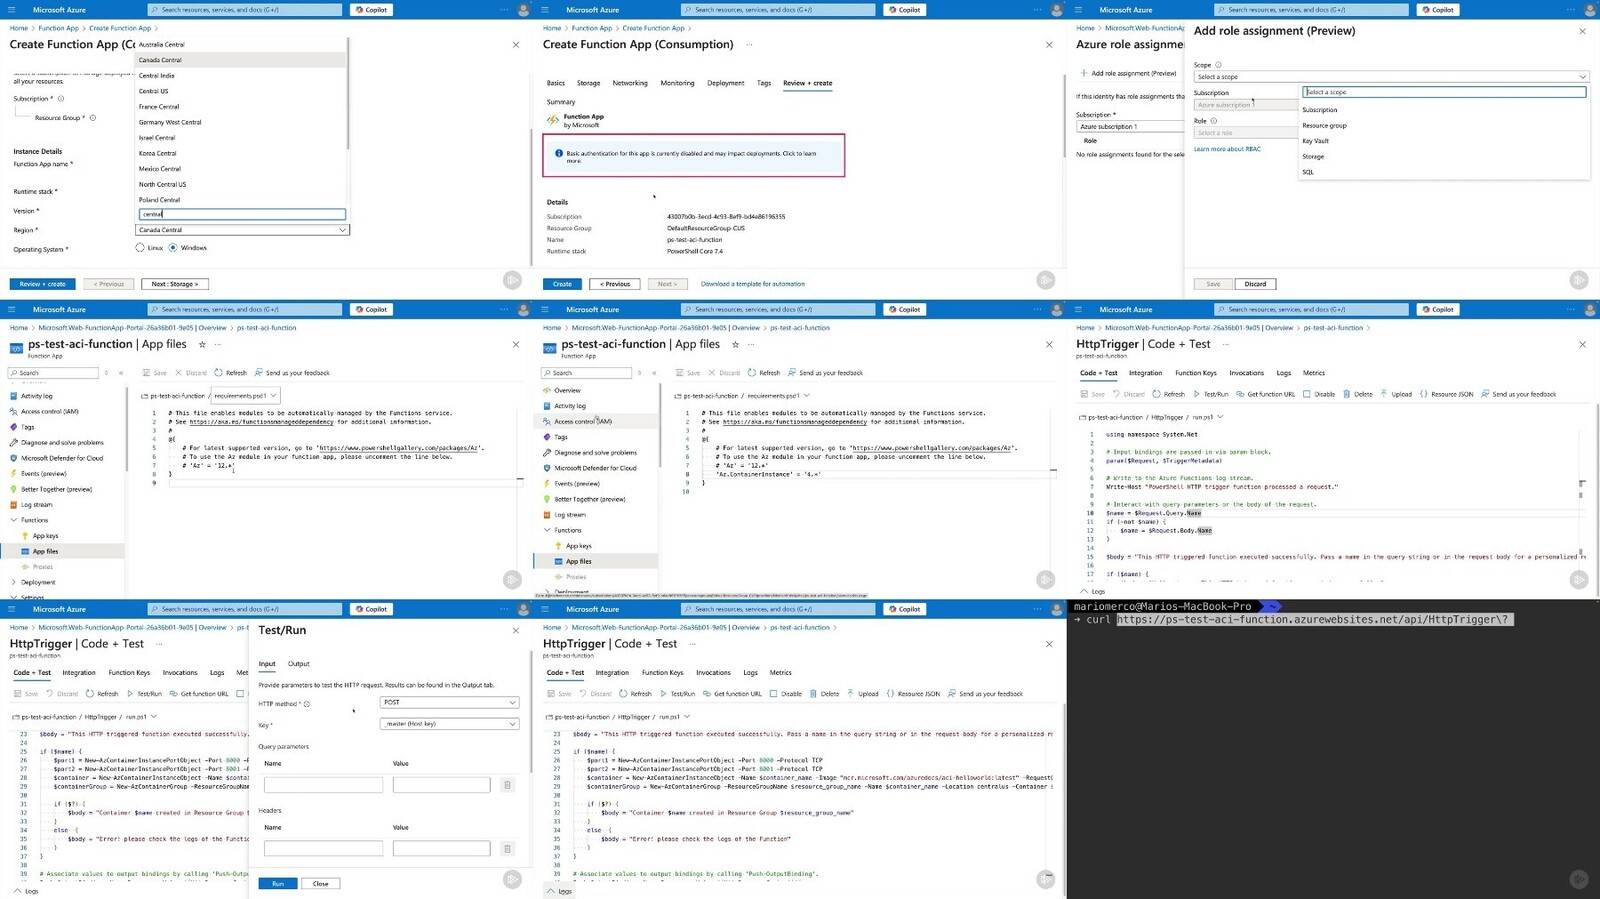Open the Scope 'Select a scope' dropdown
This screenshot has width=1600, height=899.
tap(1391, 77)
